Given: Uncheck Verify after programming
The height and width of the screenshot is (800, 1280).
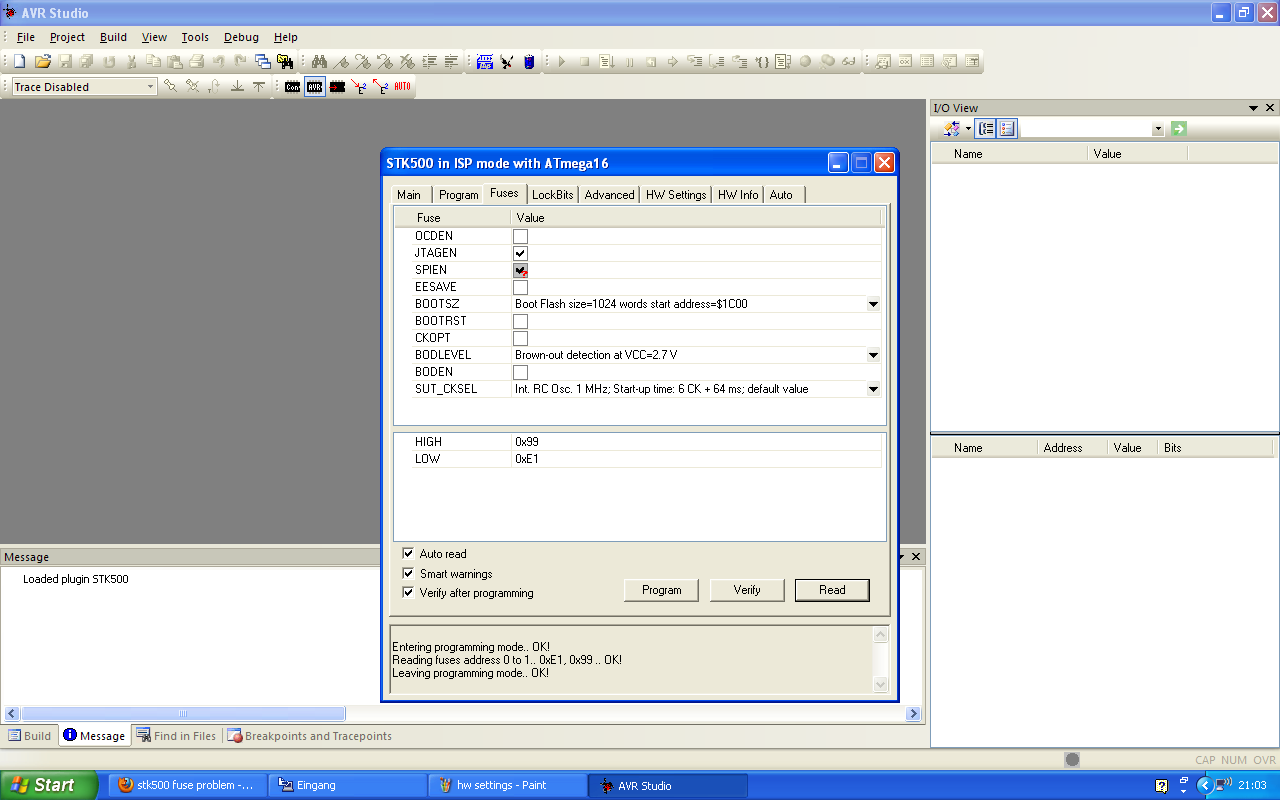Looking at the screenshot, I should click(x=408, y=593).
